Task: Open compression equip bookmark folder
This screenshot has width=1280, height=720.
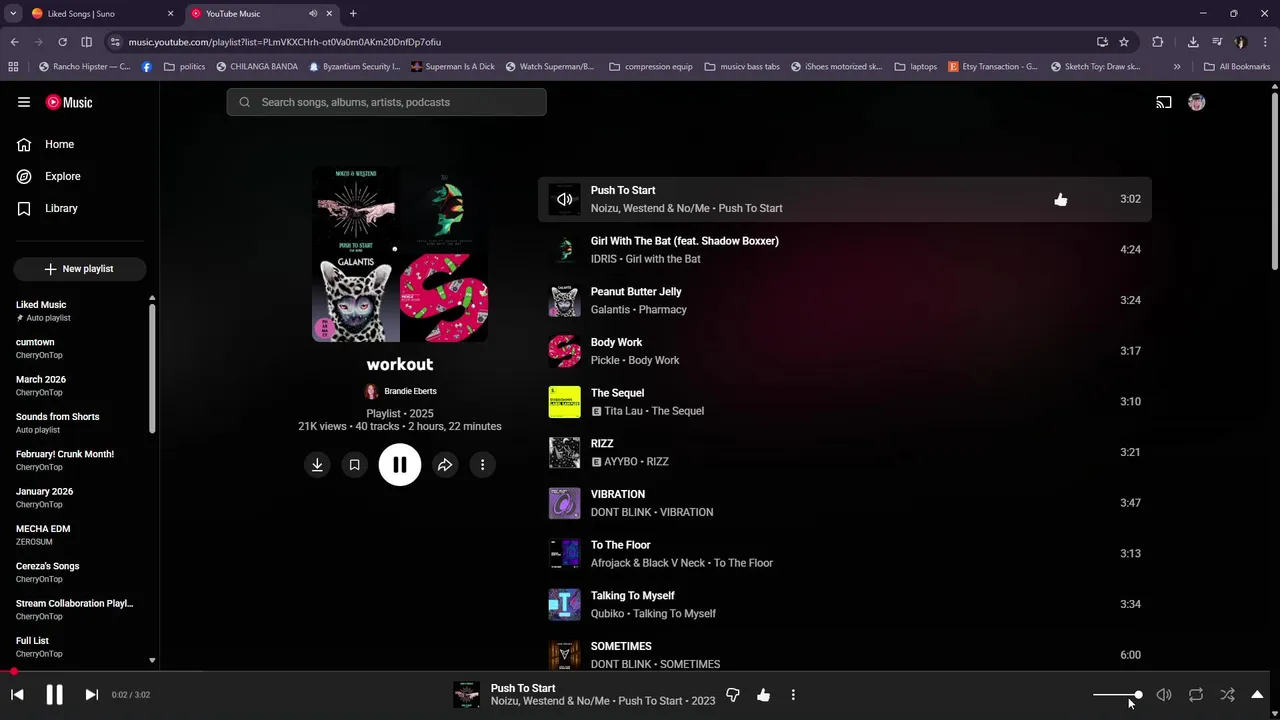Action: (650, 67)
